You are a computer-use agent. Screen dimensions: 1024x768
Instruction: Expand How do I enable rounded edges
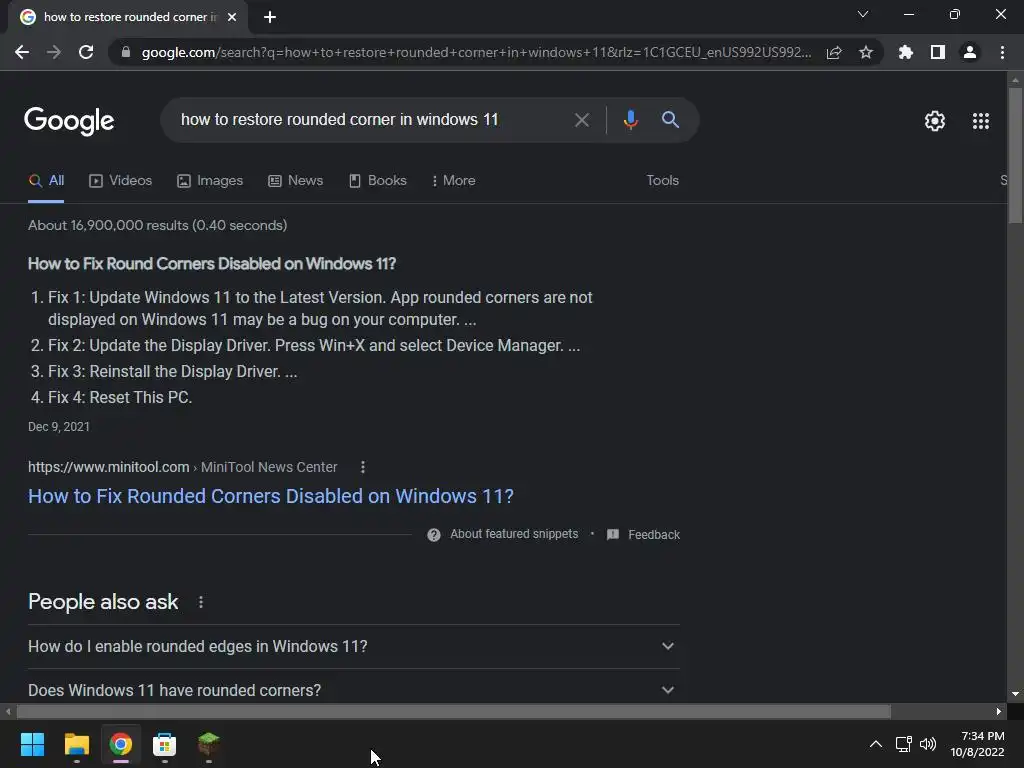(x=353, y=647)
